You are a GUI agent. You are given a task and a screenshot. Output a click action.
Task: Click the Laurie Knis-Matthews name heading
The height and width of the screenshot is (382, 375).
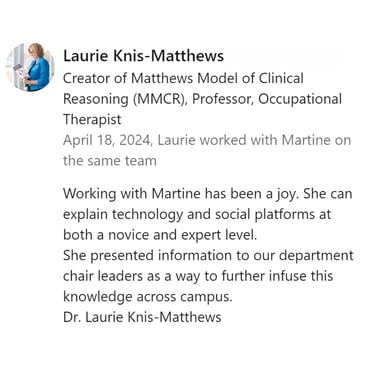tap(143, 56)
